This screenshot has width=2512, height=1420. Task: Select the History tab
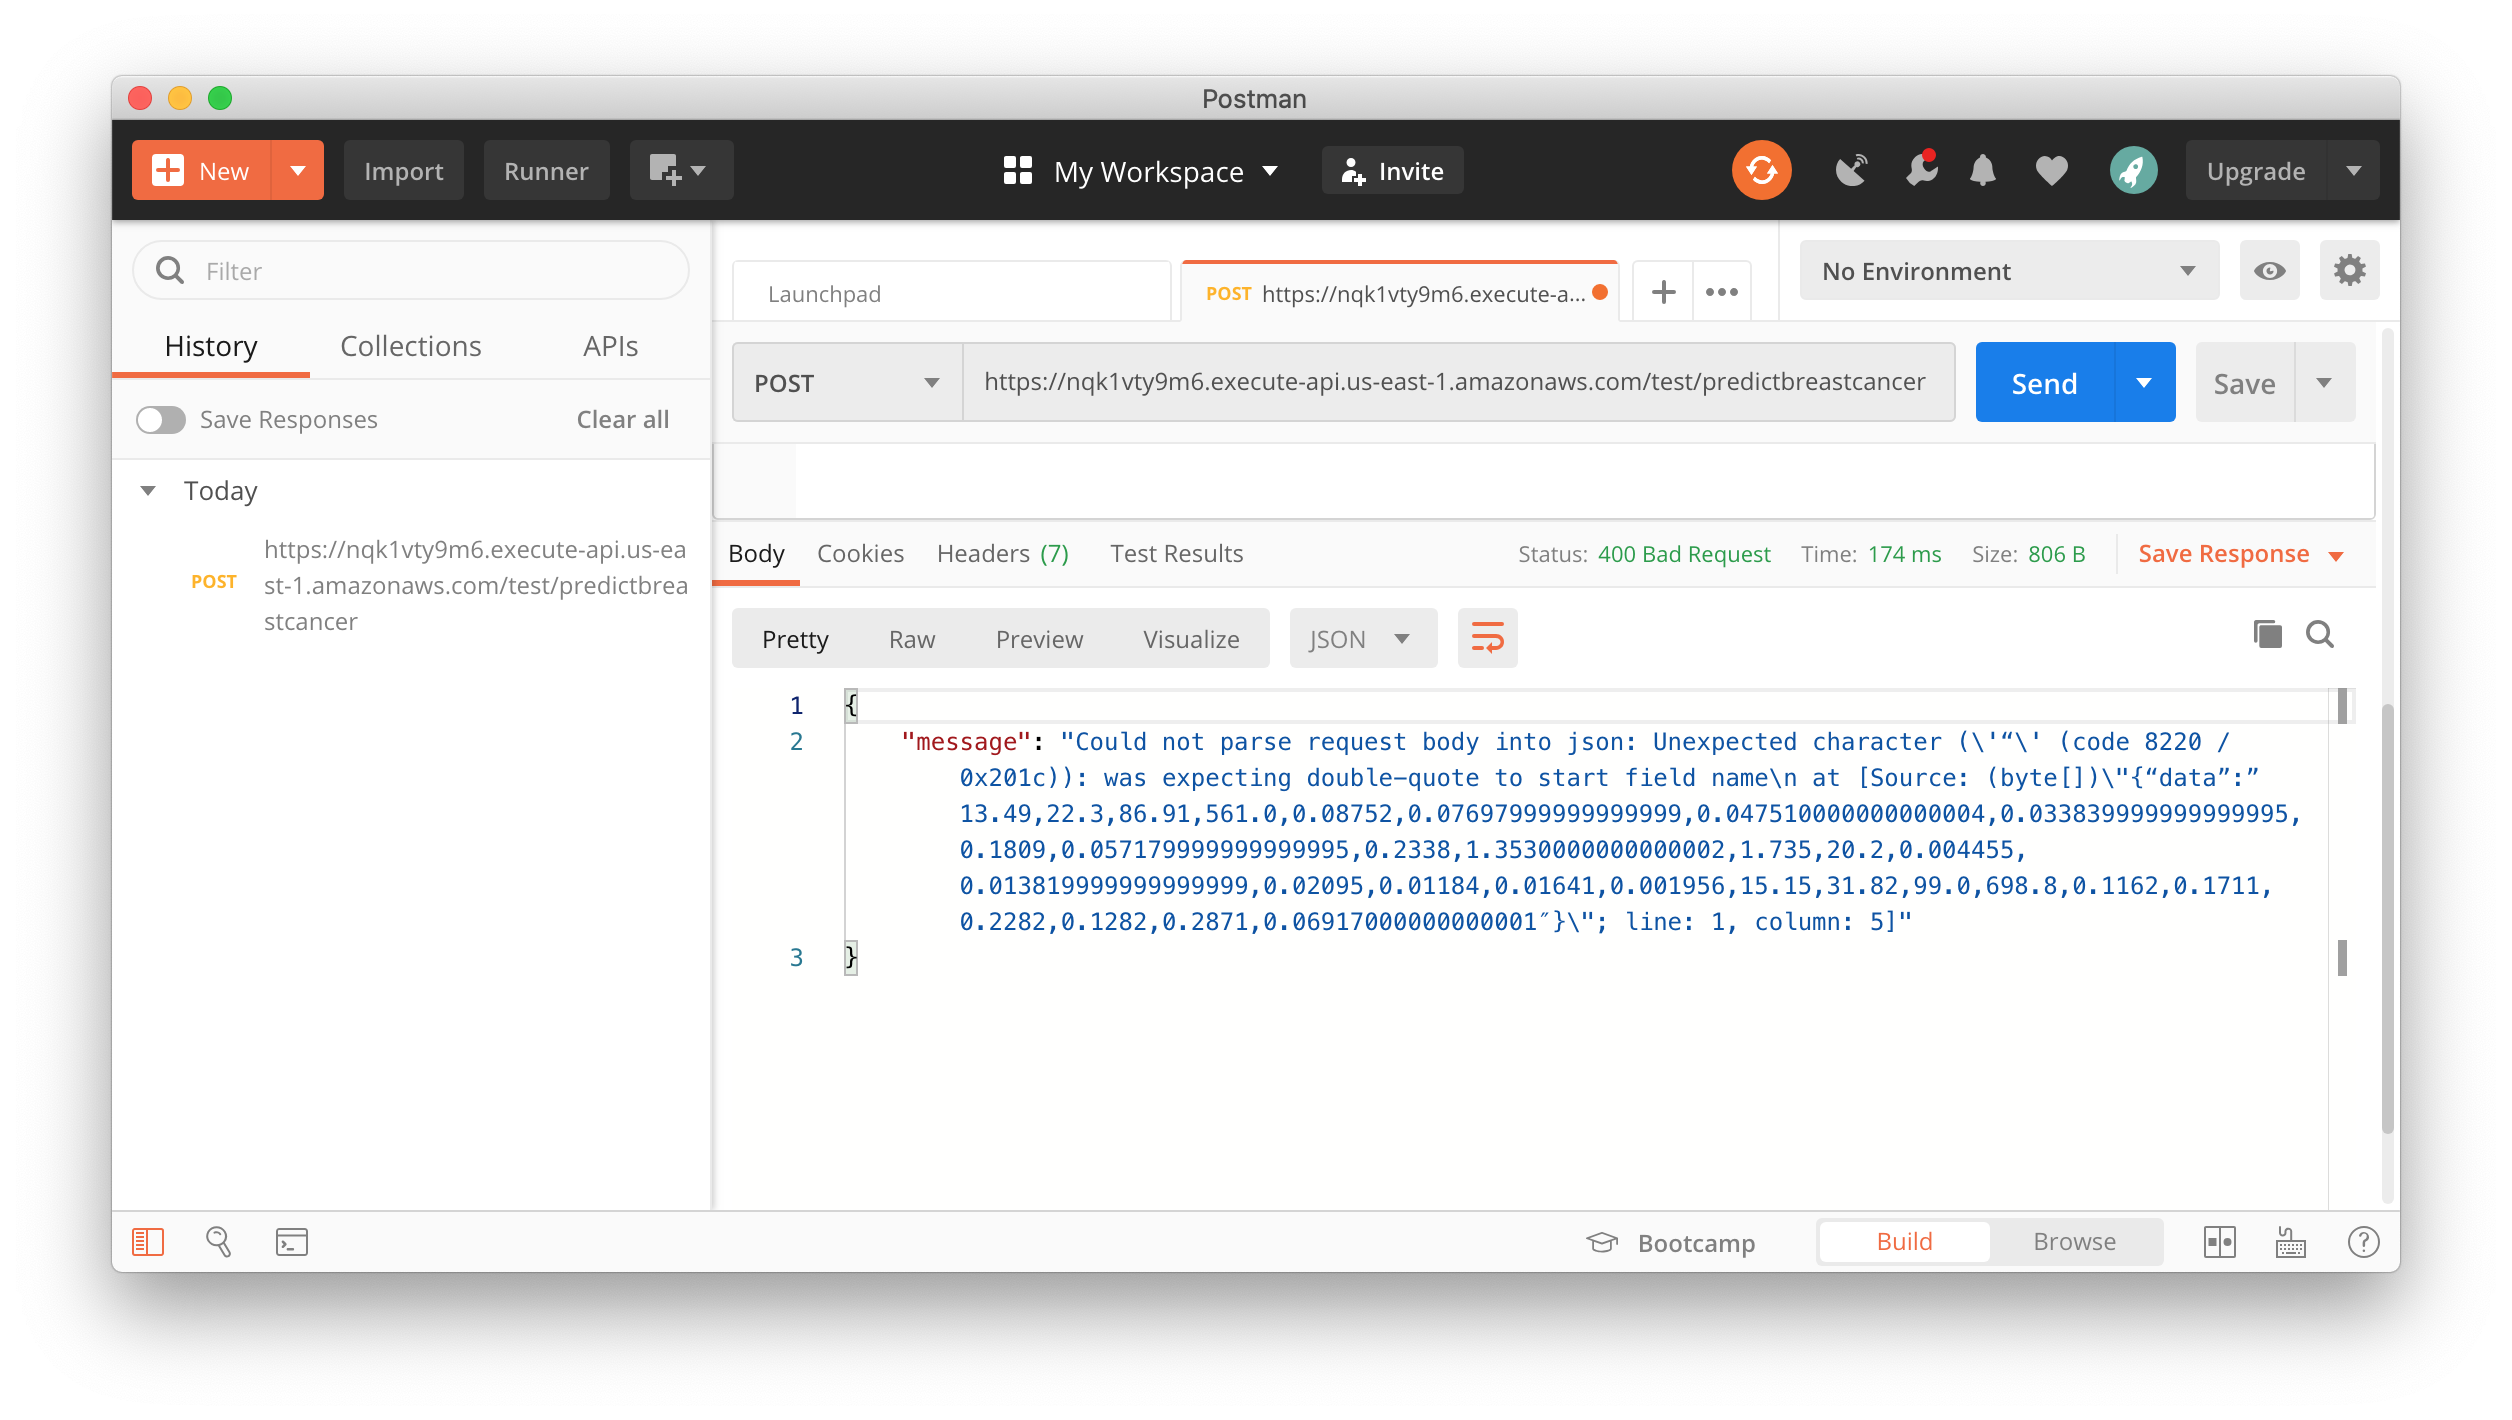(x=211, y=346)
